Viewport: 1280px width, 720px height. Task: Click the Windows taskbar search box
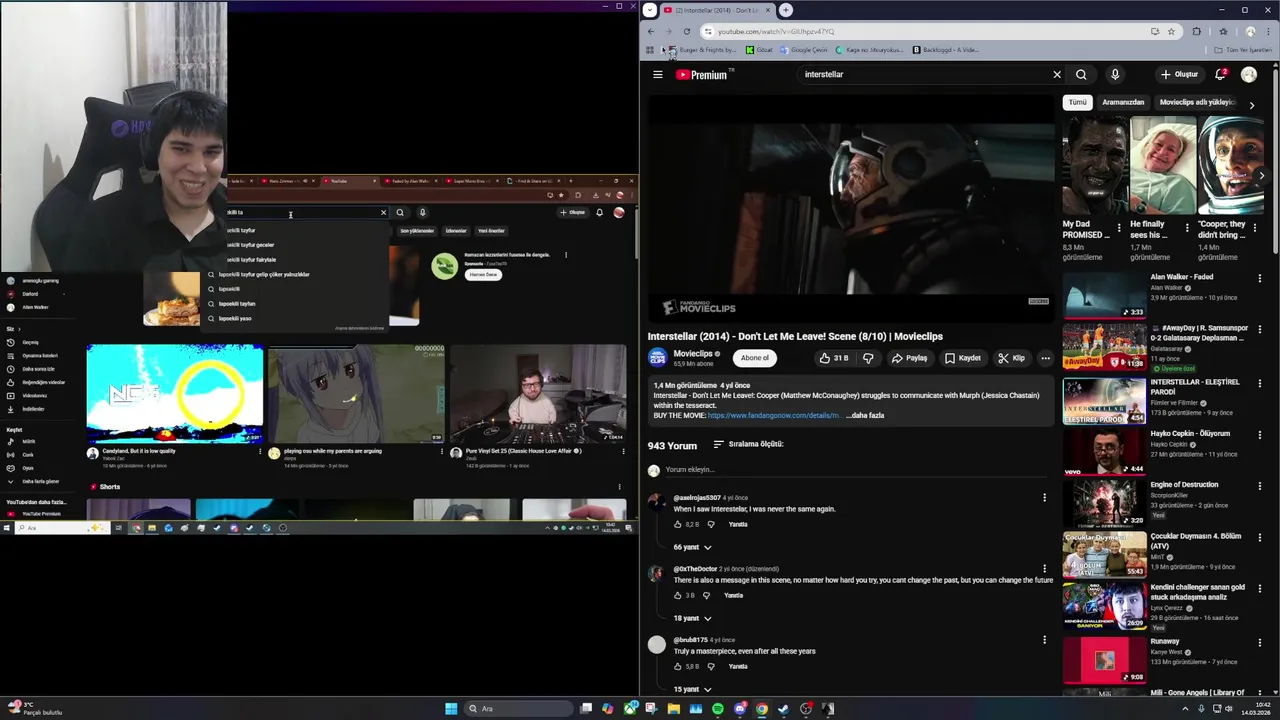(x=518, y=709)
